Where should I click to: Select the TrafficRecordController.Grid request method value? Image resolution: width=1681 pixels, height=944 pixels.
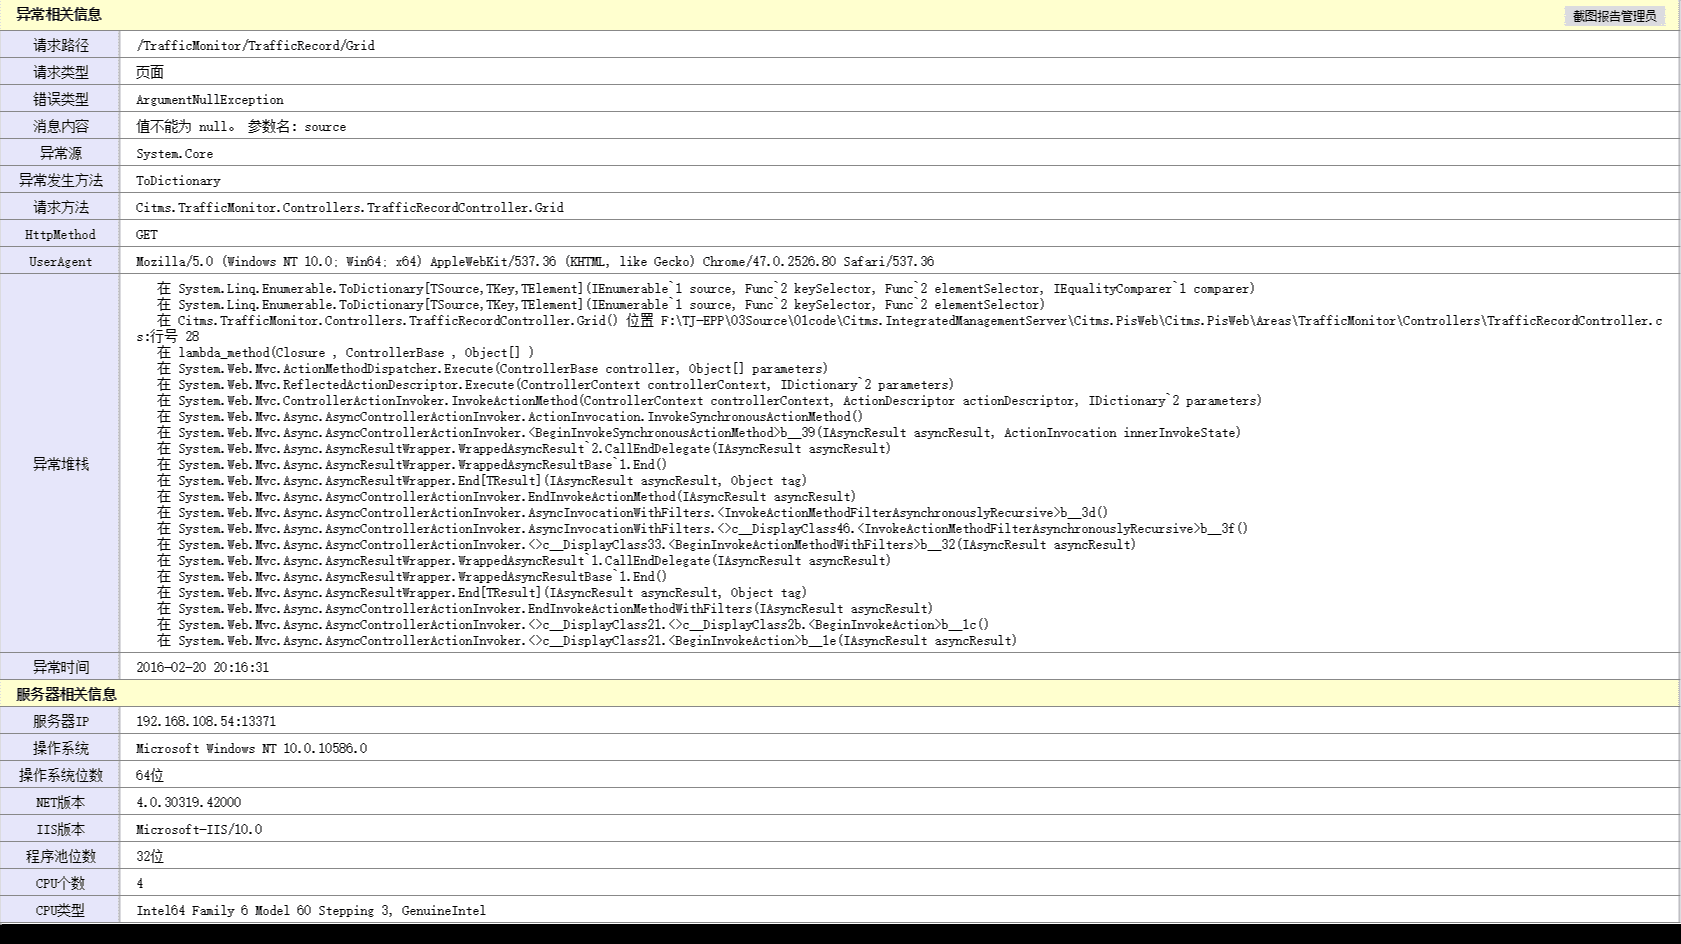(x=350, y=207)
